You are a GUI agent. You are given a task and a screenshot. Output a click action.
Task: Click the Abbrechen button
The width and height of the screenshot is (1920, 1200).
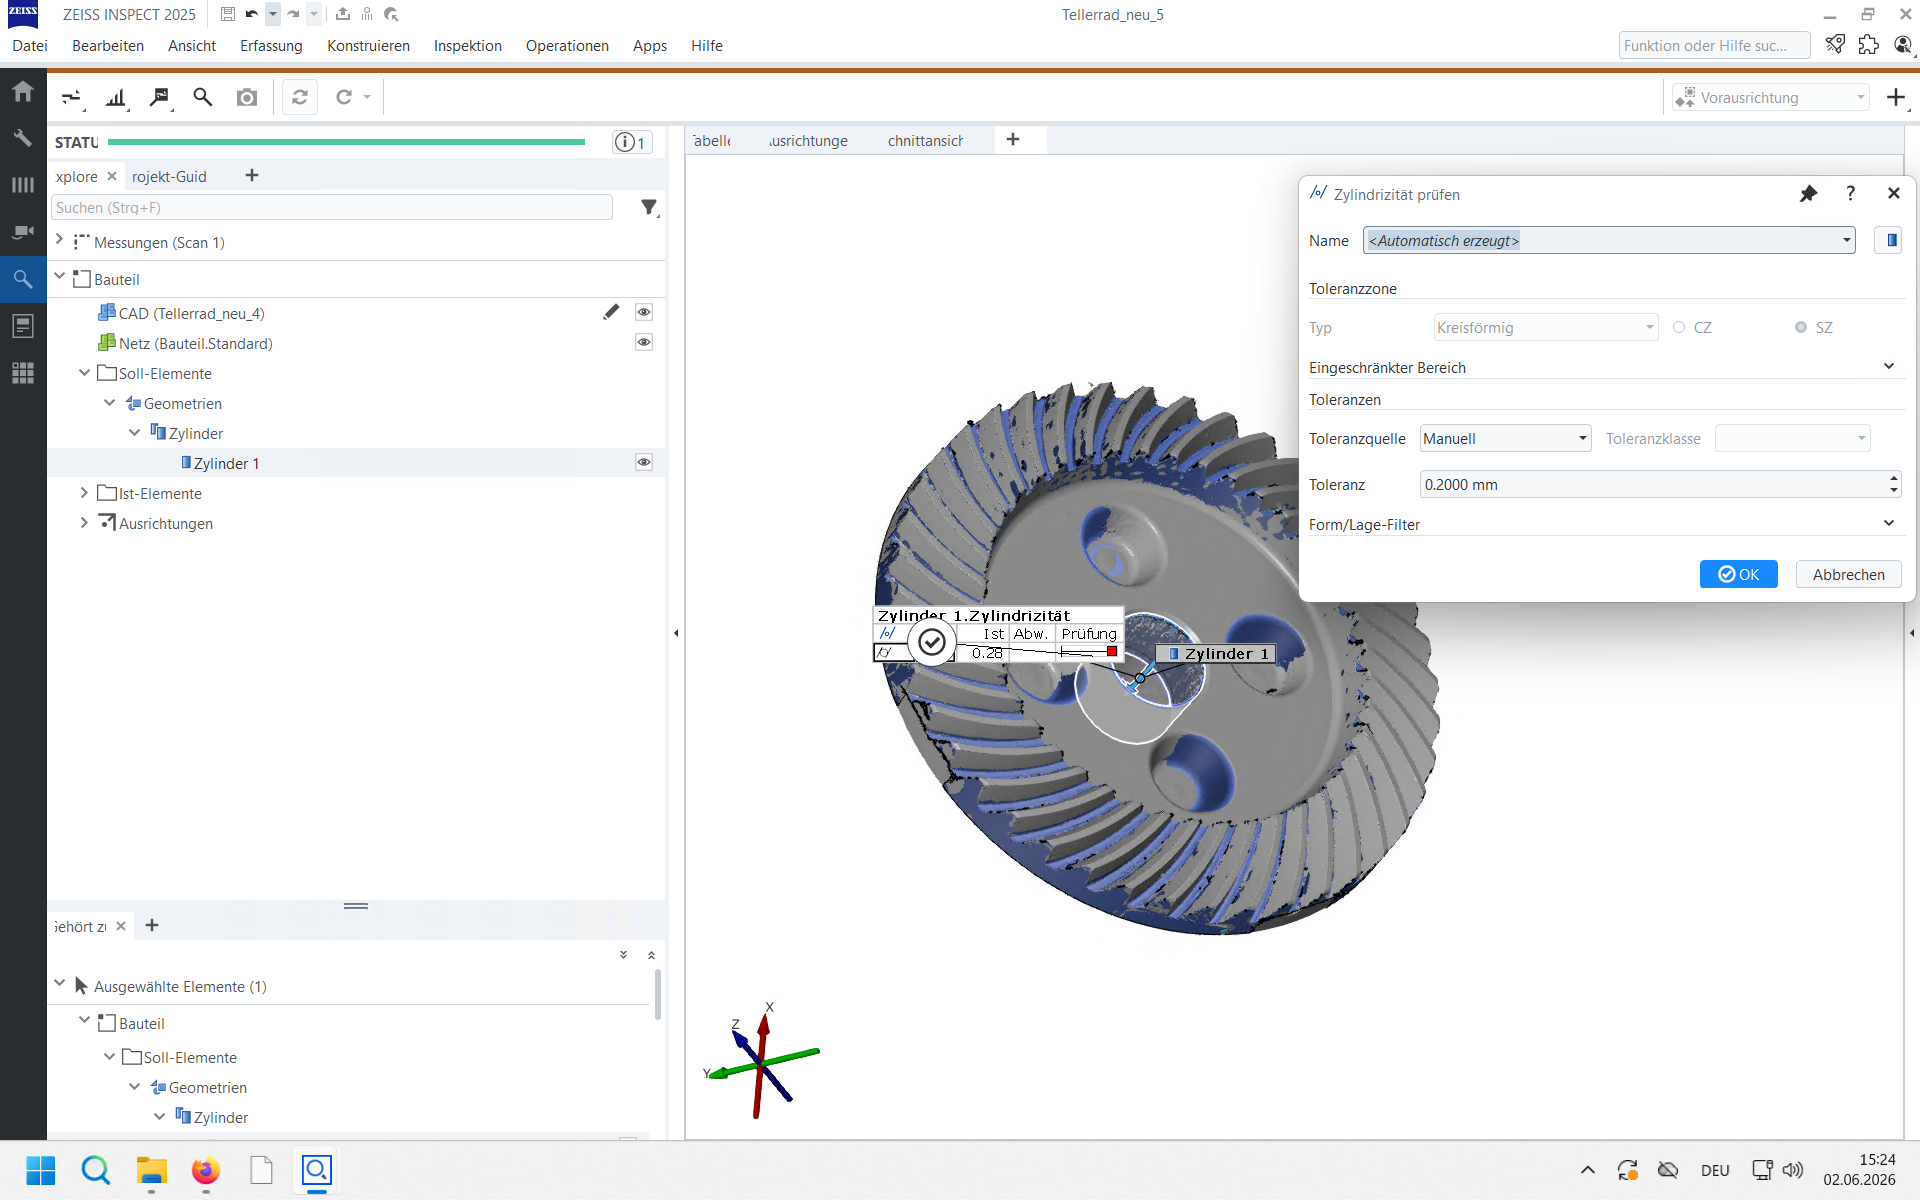[x=1848, y=574]
